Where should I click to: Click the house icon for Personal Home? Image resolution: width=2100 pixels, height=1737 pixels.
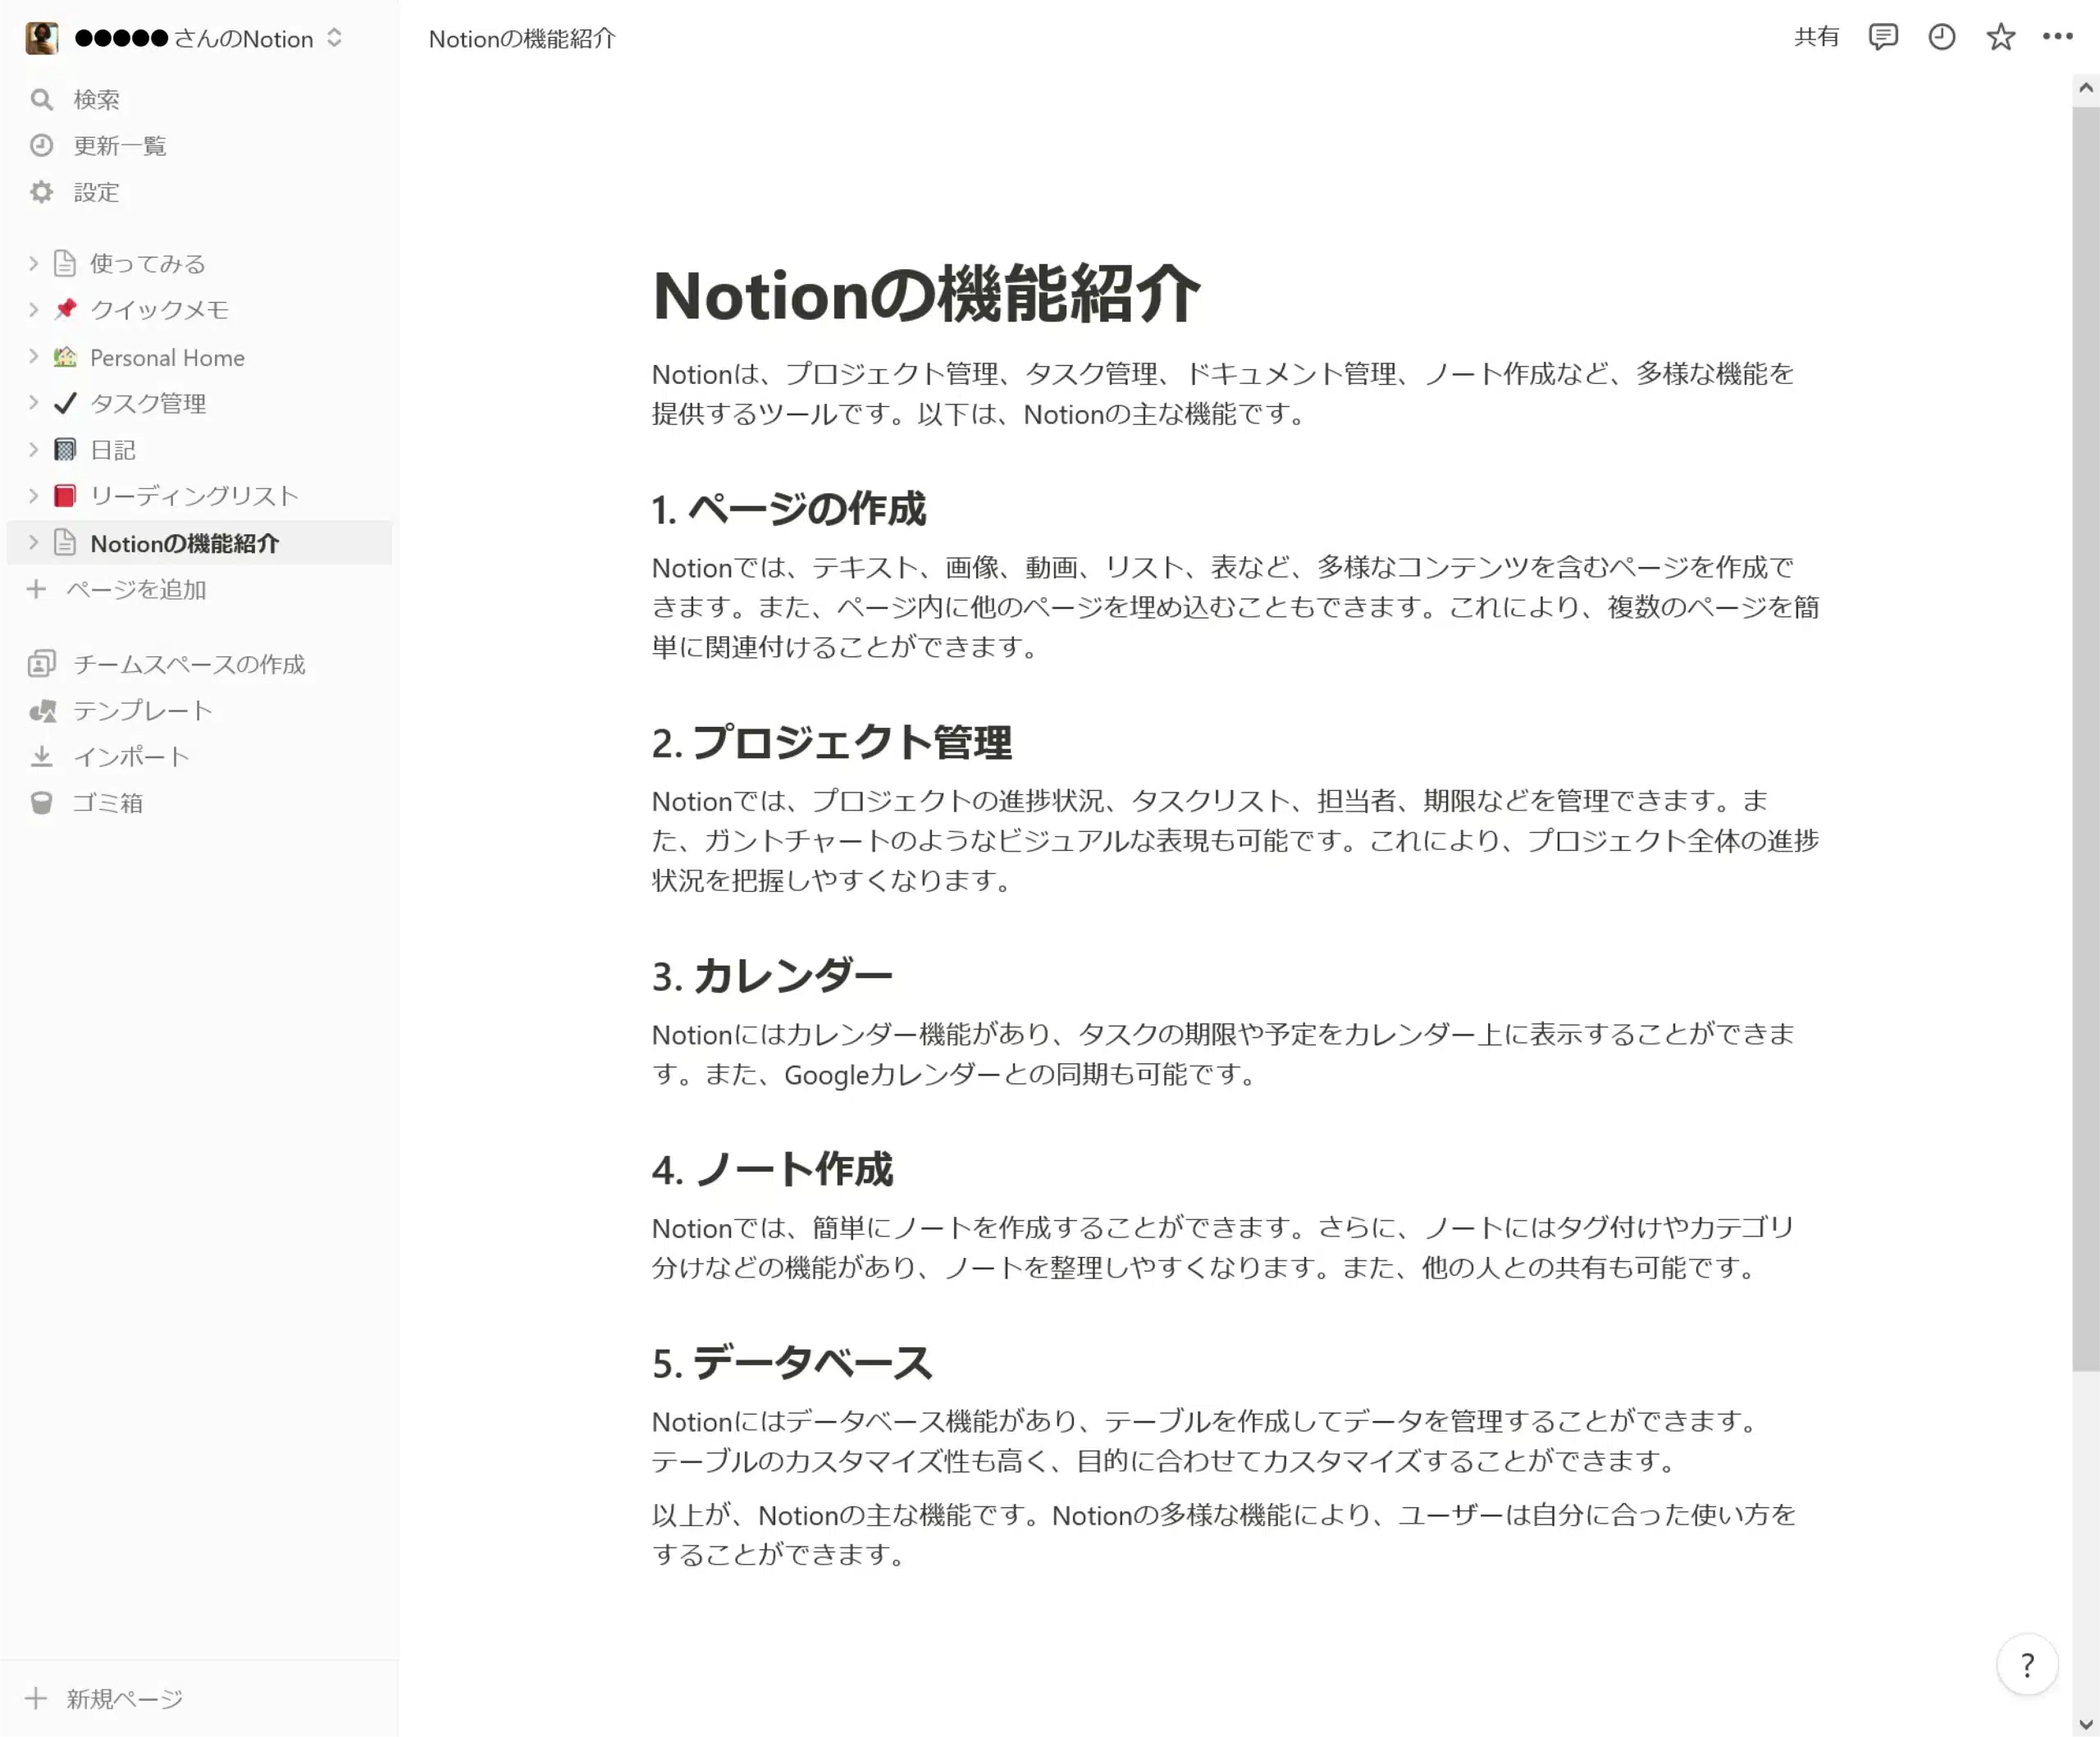pos(65,357)
